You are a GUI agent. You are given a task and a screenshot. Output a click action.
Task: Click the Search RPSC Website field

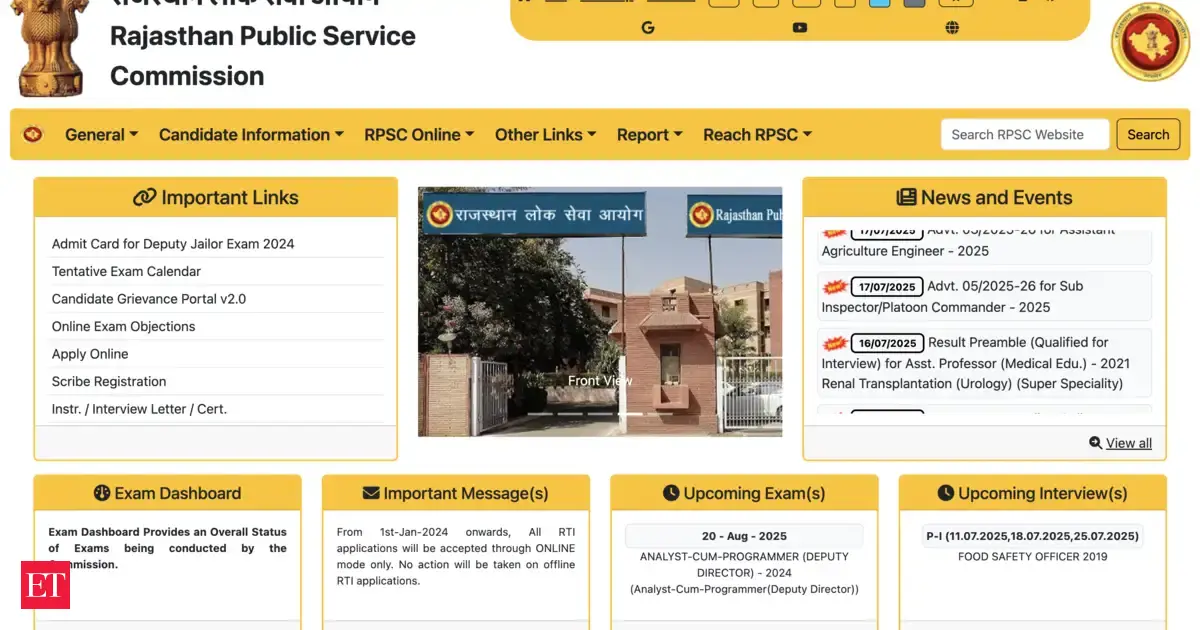1024,135
